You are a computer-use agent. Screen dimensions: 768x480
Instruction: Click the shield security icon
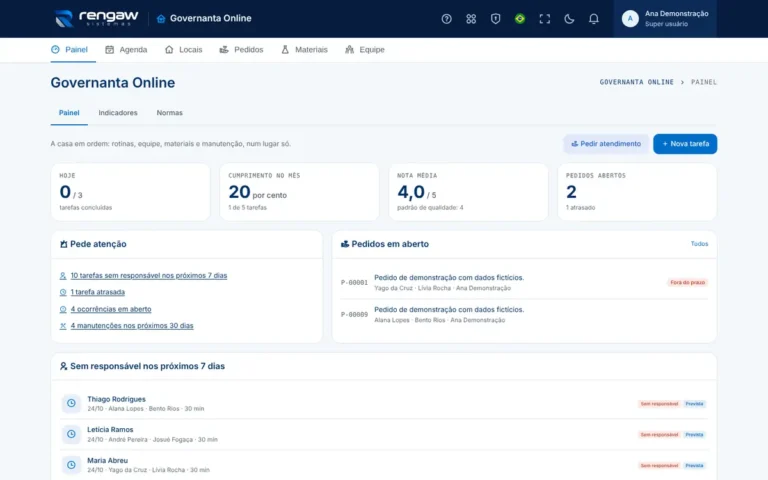[495, 19]
